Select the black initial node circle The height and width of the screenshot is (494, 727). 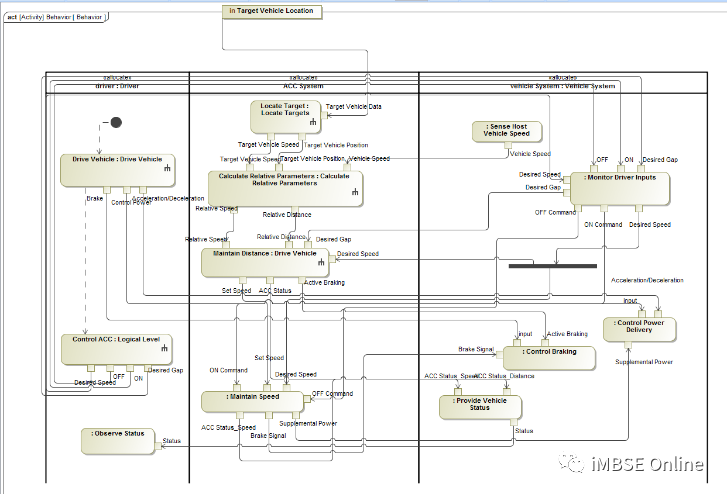(116, 122)
